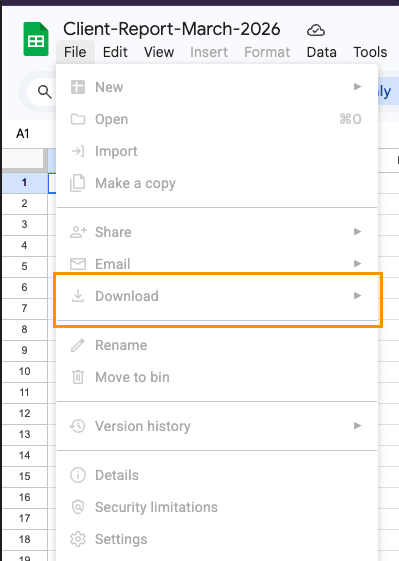Click the Settings gear icon
This screenshot has height=561, width=399.
pyautogui.click(x=78, y=539)
